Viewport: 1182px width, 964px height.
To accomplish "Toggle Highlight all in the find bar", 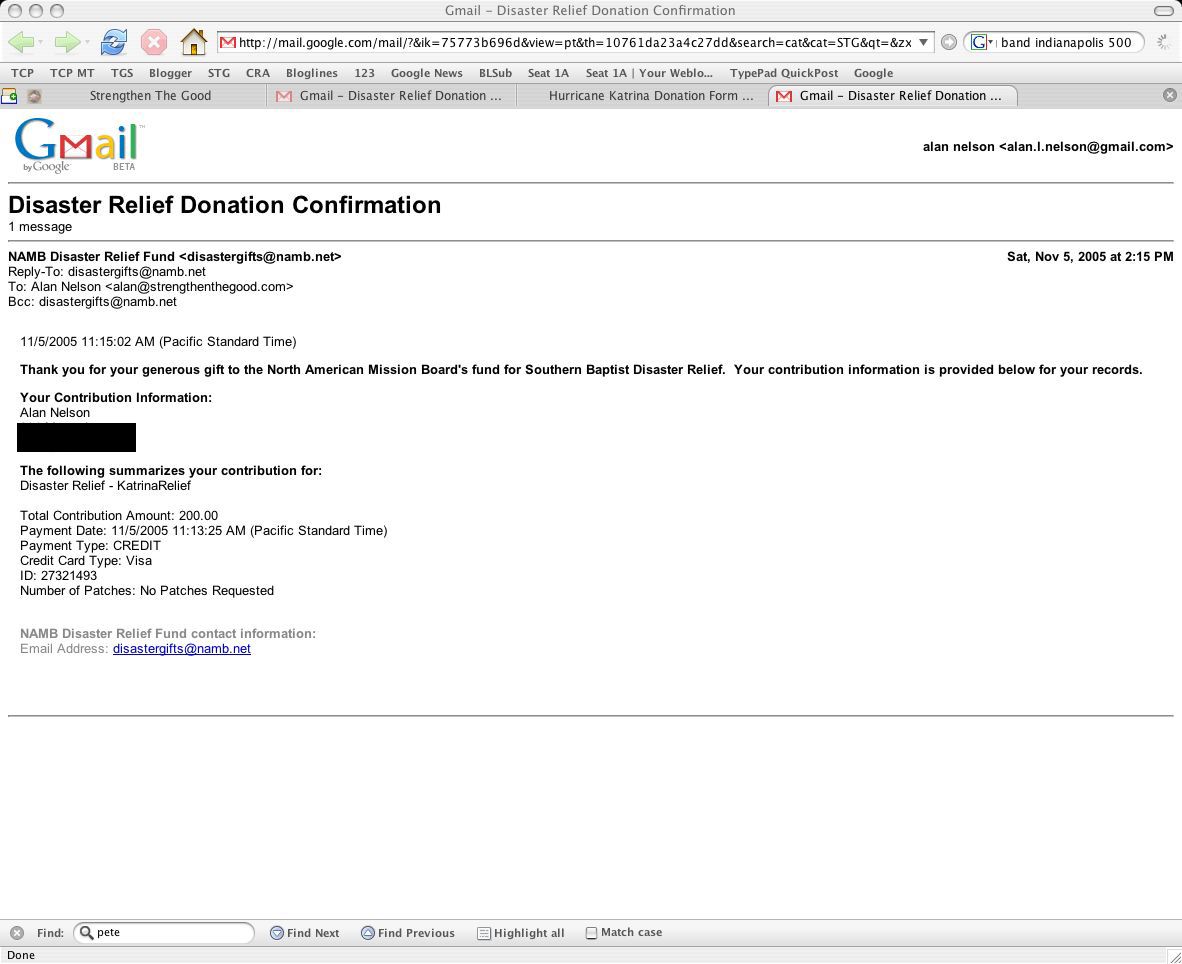I will pos(520,933).
